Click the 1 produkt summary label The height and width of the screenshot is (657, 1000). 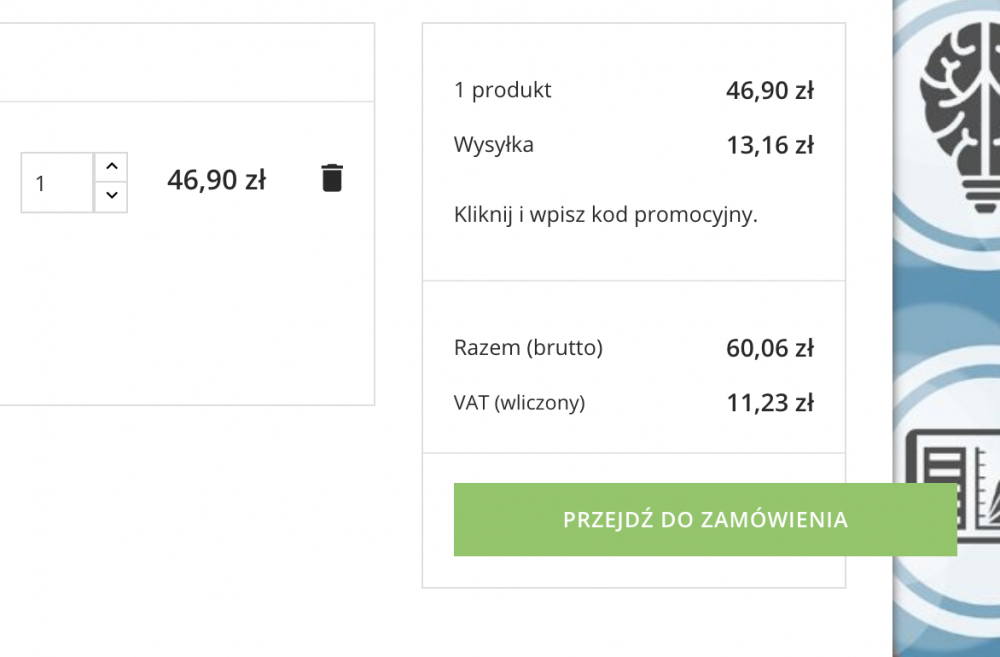[504, 90]
